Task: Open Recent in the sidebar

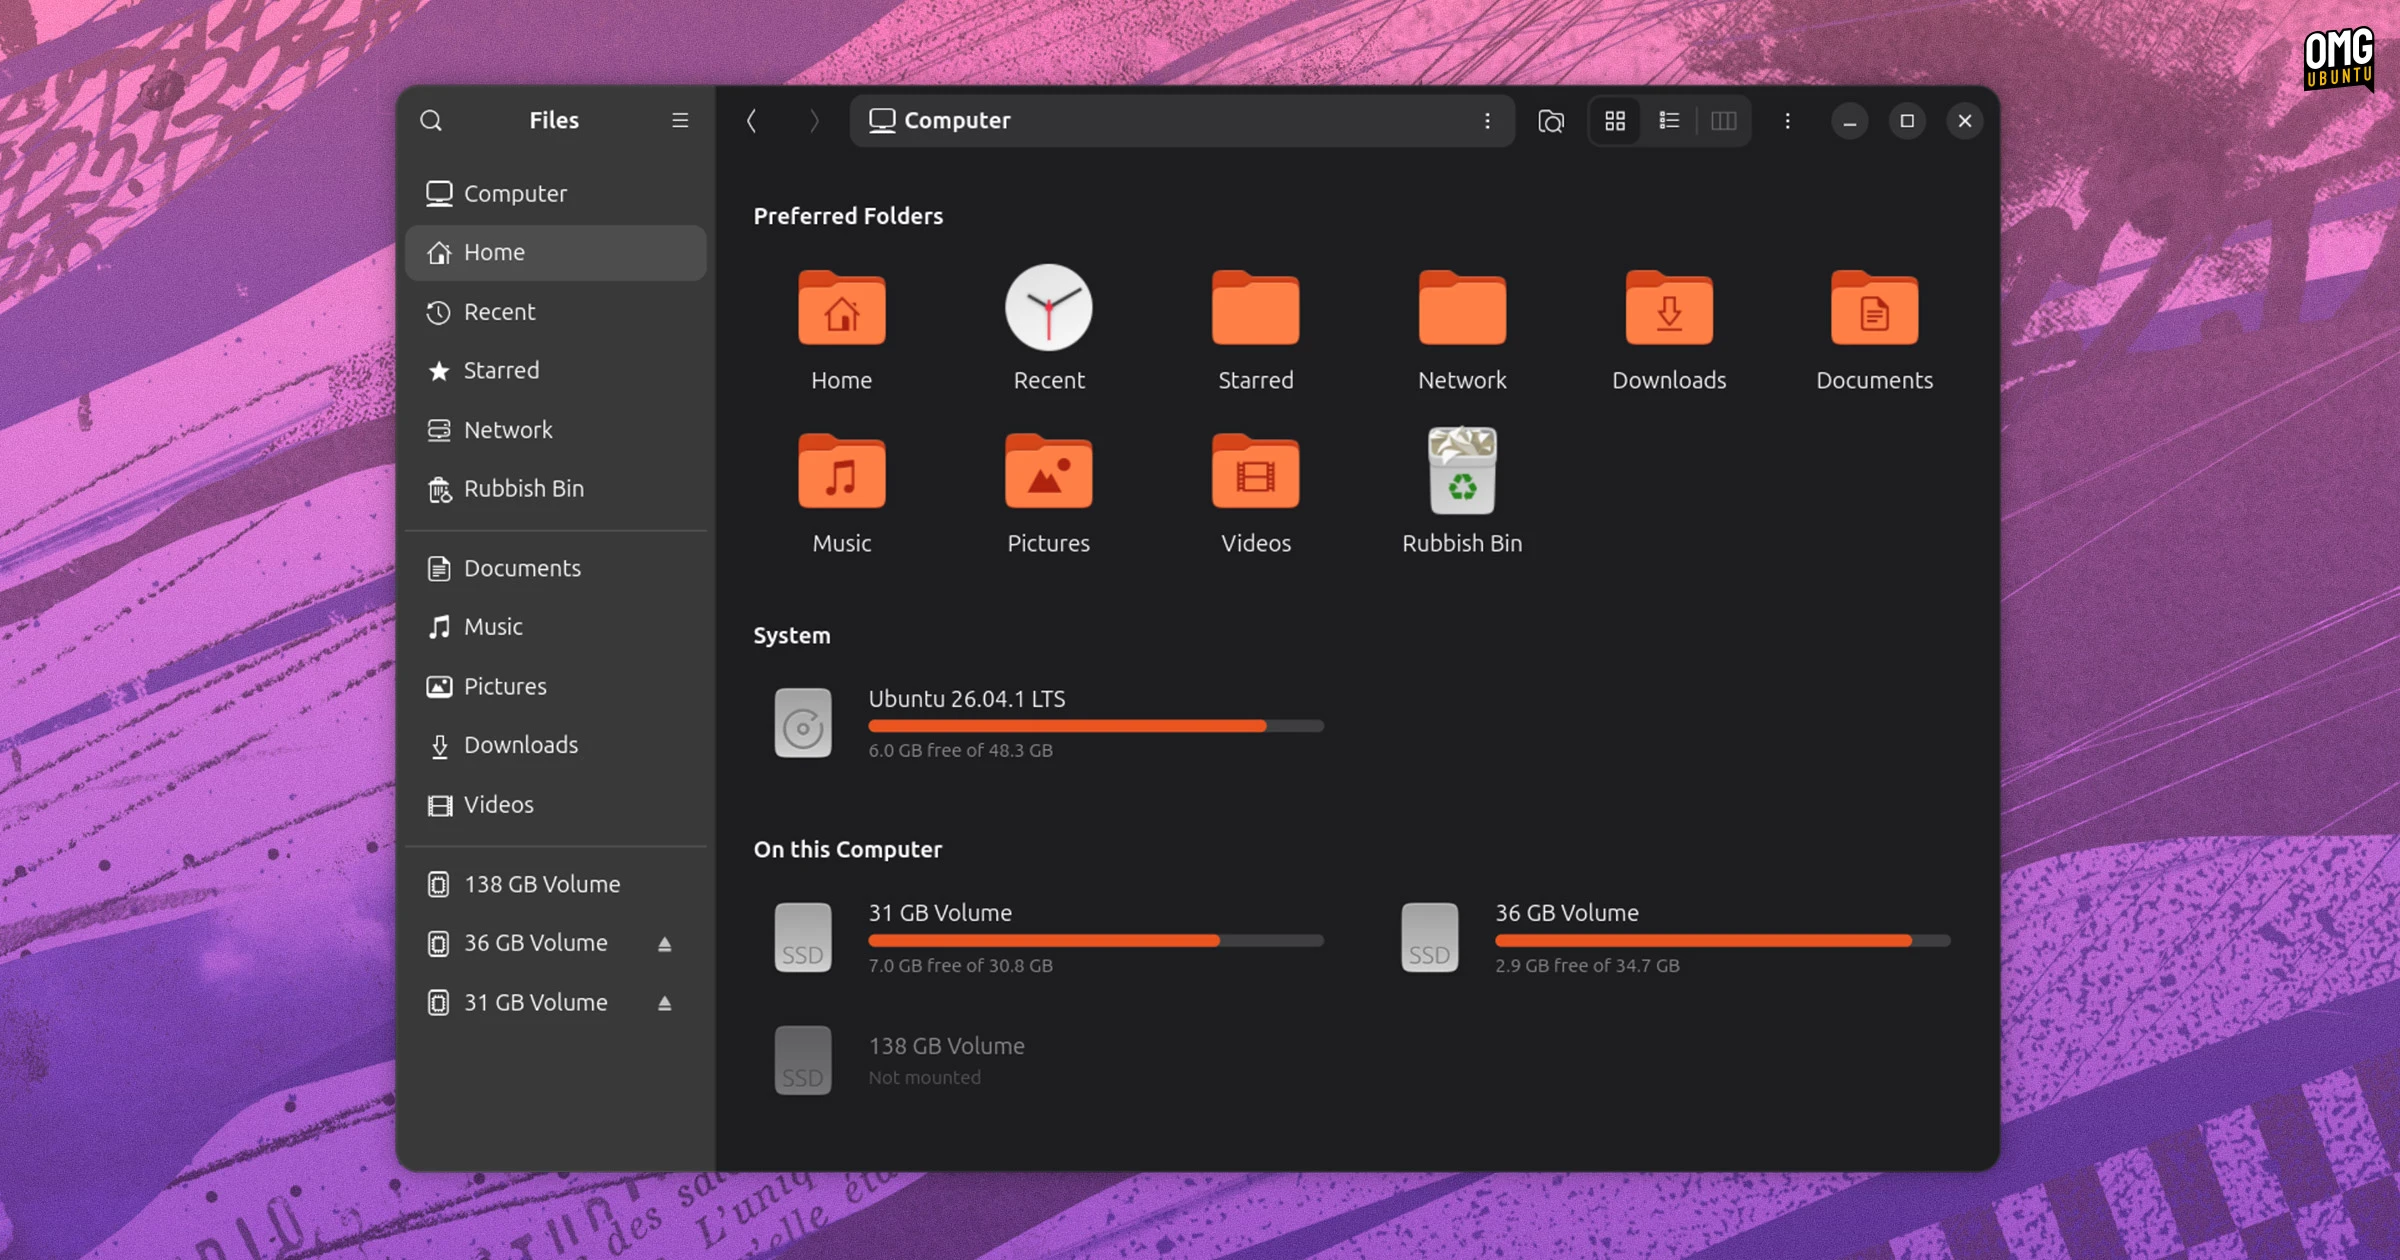Action: click(556, 312)
